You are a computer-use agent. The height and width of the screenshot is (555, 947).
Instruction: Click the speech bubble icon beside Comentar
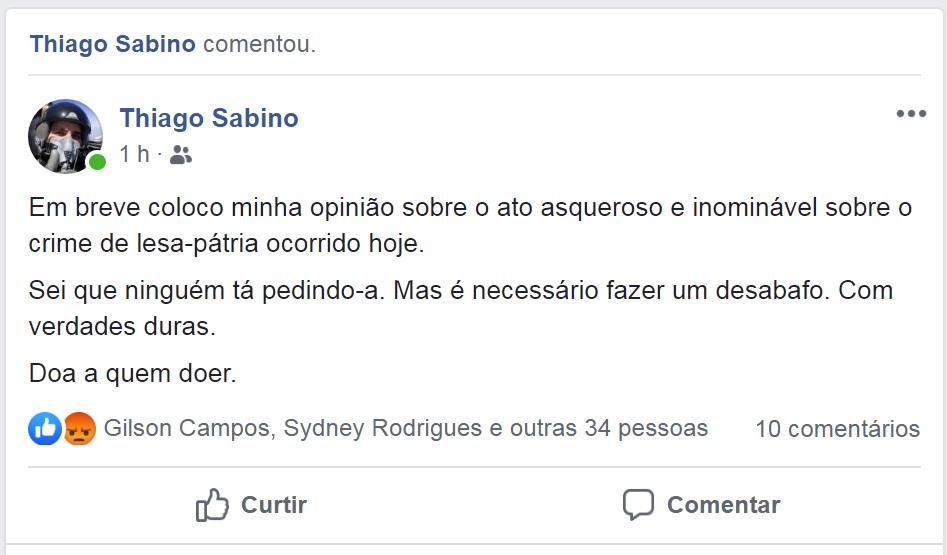(x=638, y=505)
